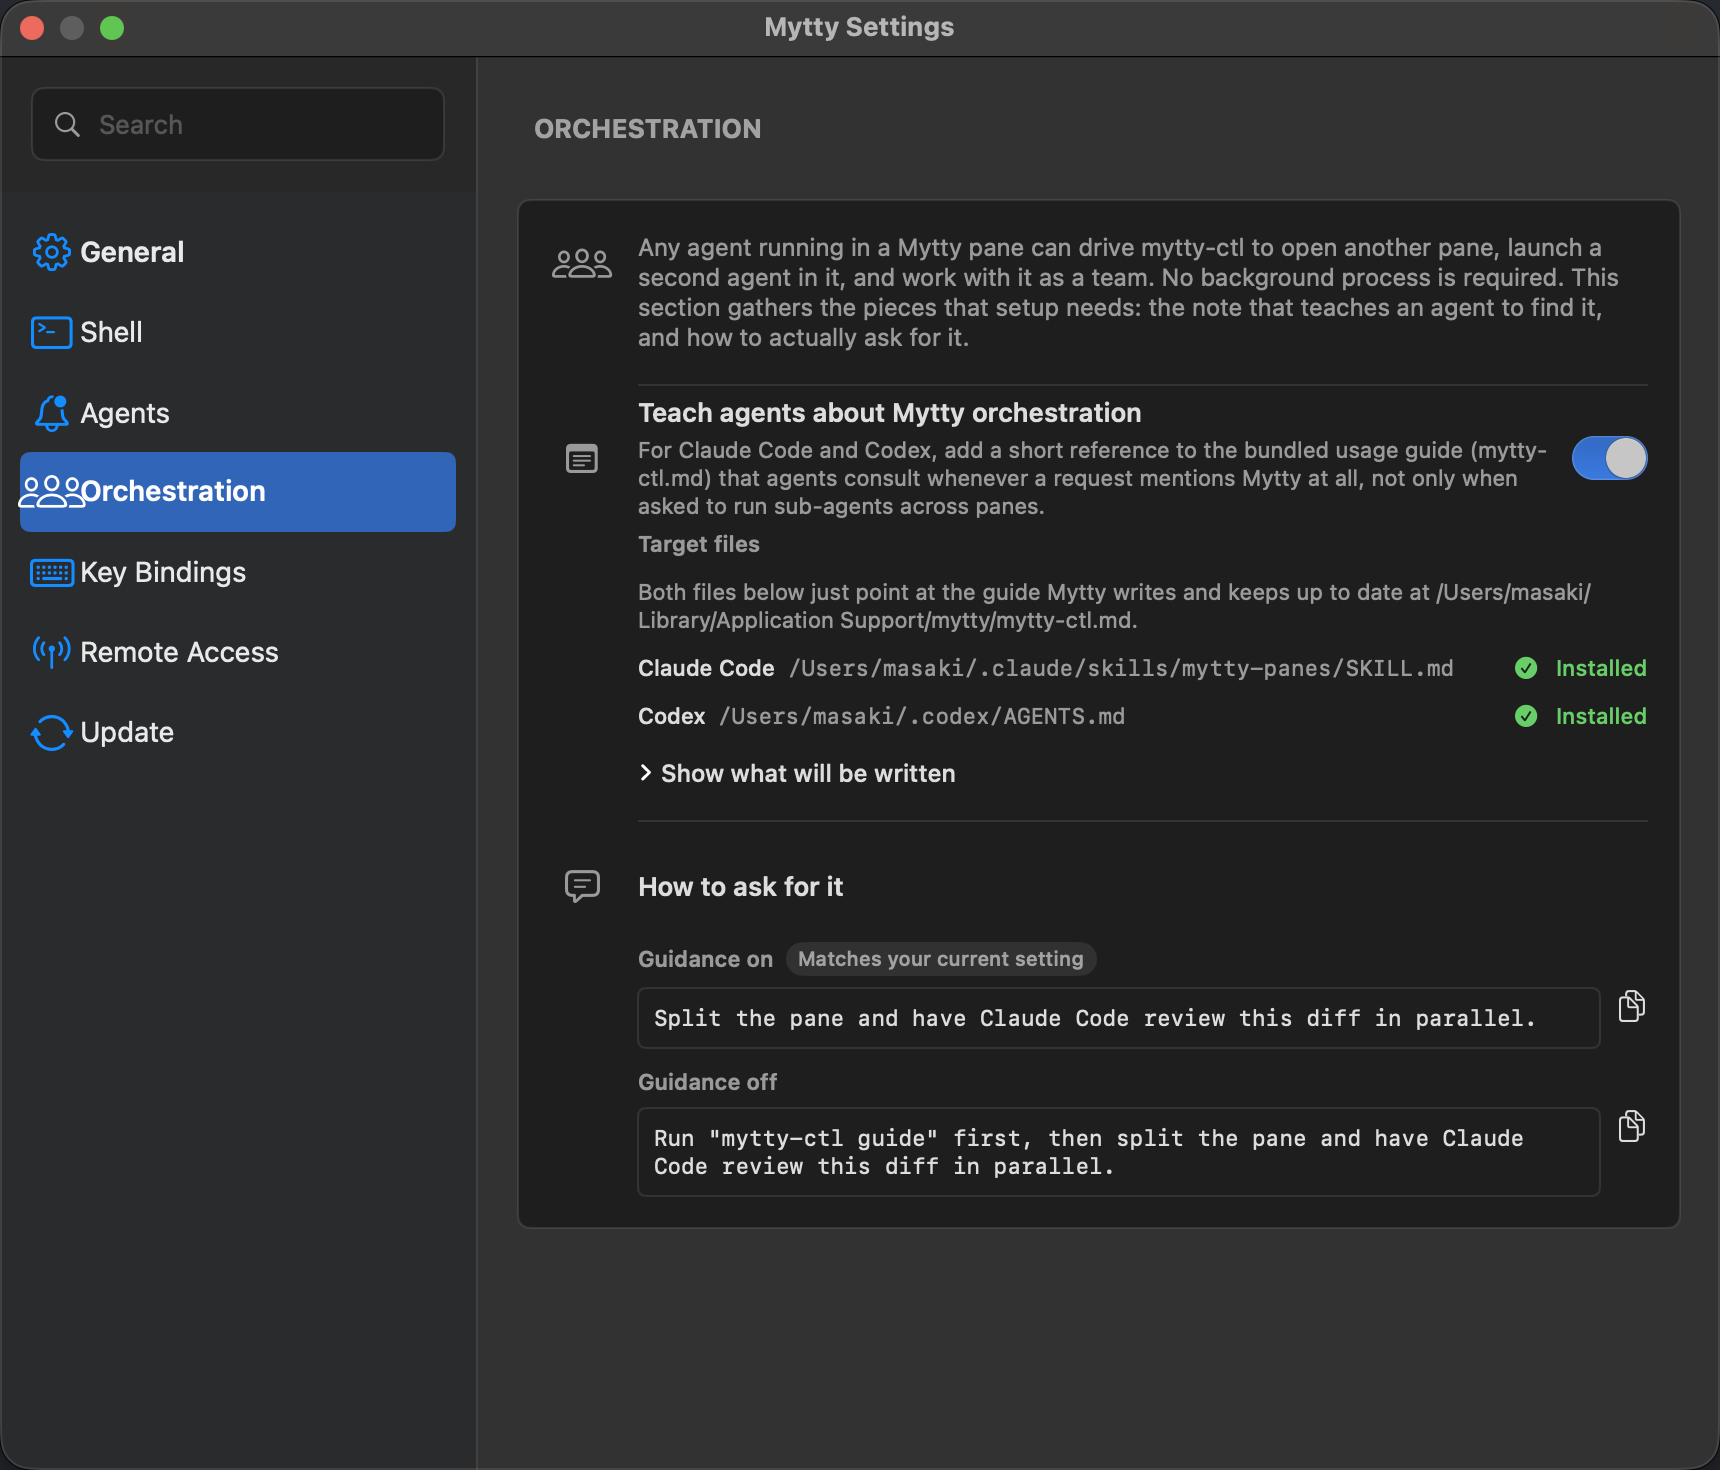Click the ORCHESTRATION section heading
This screenshot has width=1720, height=1470.
[x=648, y=129]
